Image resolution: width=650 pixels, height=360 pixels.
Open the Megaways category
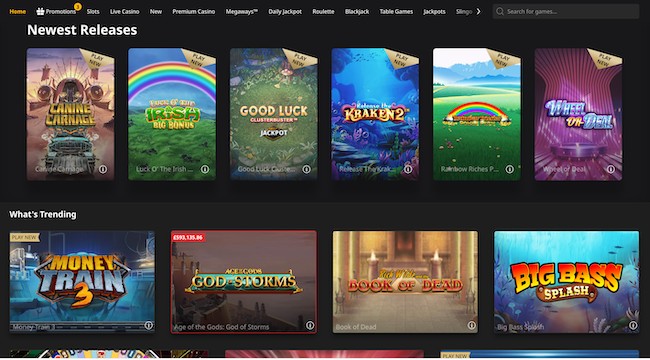[x=242, y=12]
